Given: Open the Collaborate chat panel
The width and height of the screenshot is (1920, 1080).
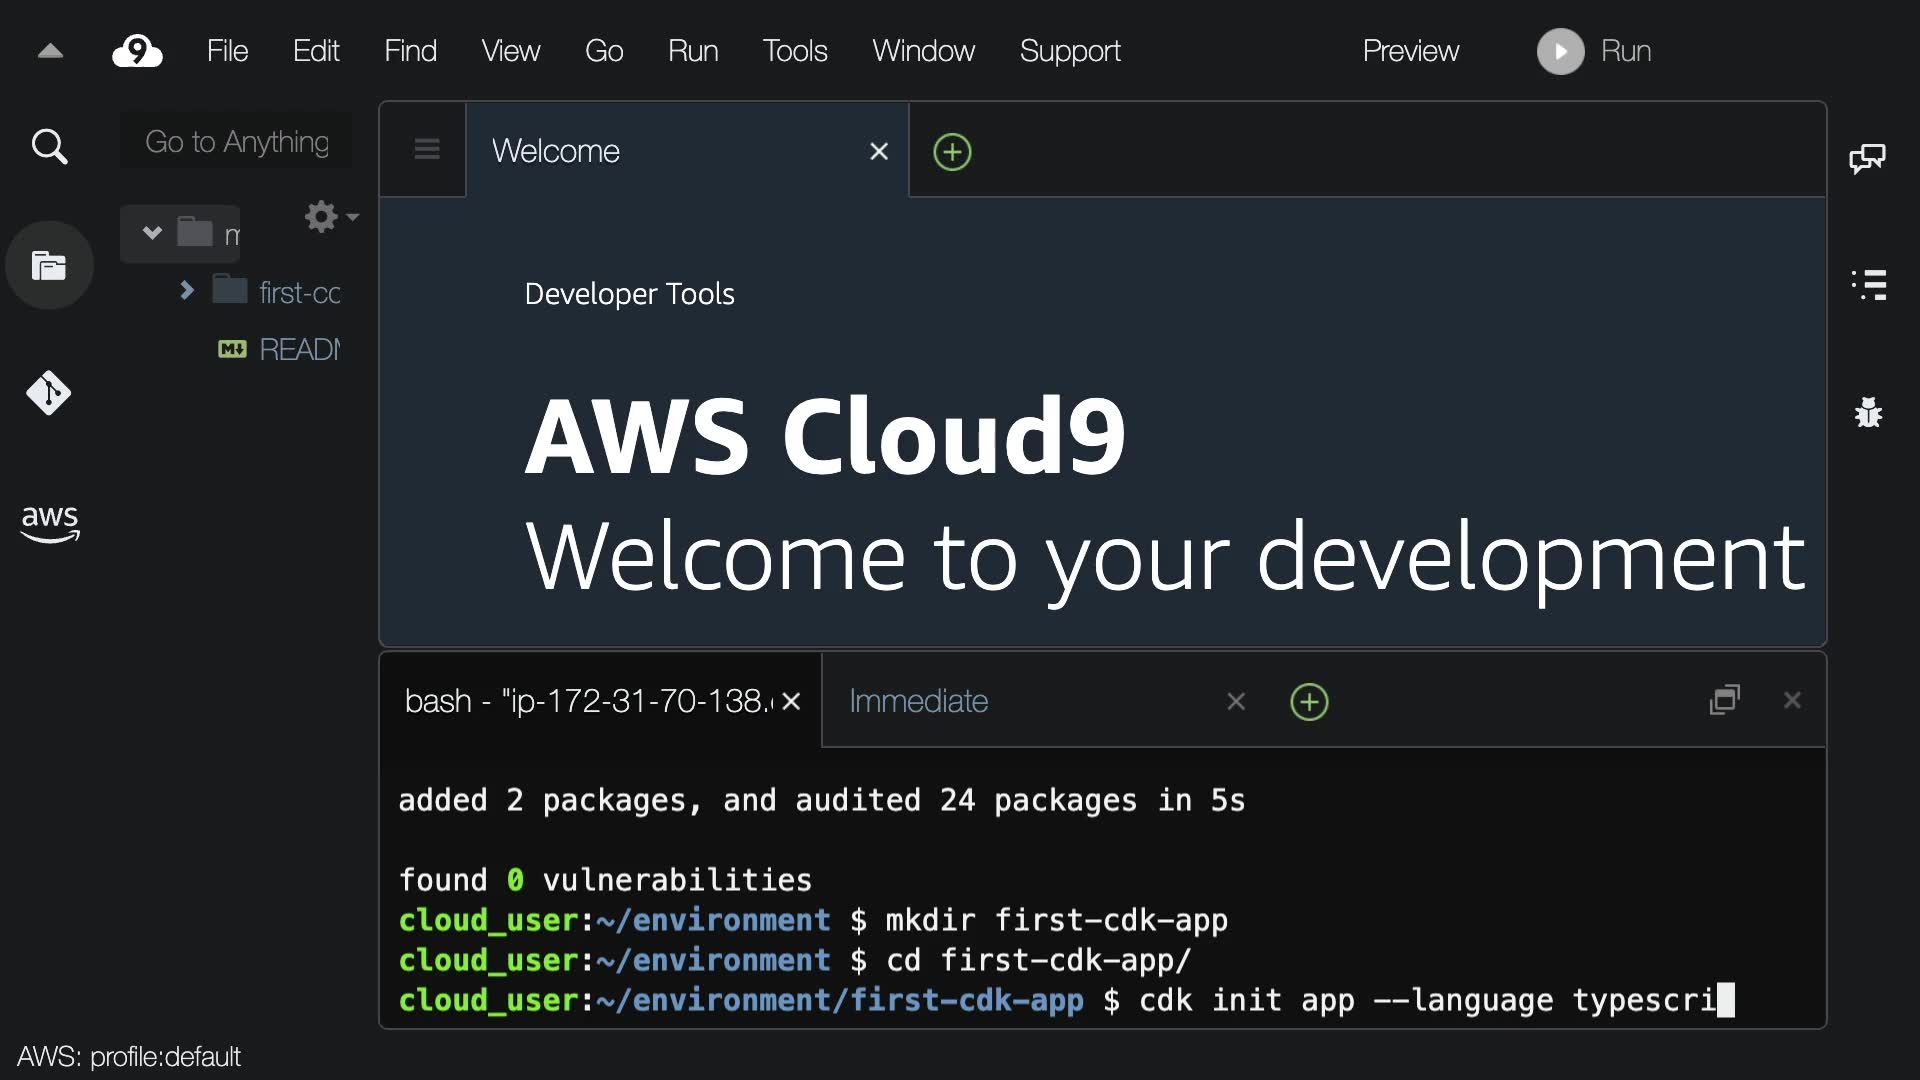Looking at the screenshot, I should pos(1867,158).
